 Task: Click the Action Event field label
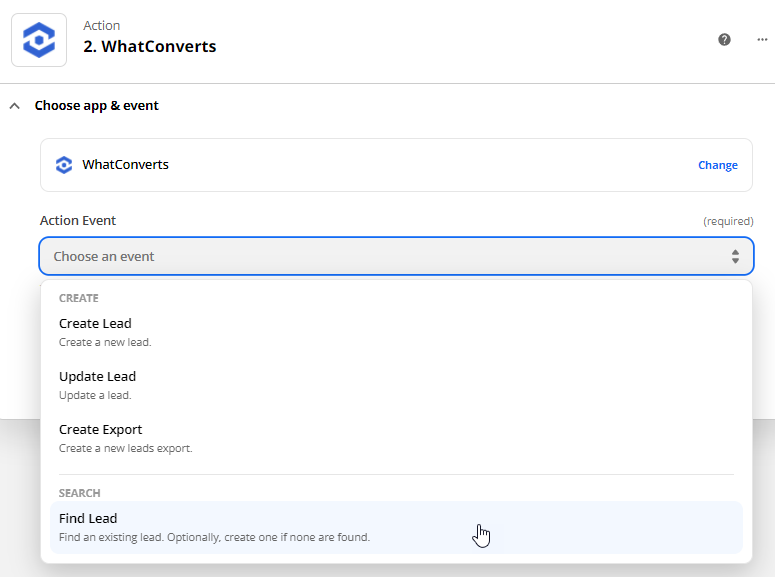point(78,221)
